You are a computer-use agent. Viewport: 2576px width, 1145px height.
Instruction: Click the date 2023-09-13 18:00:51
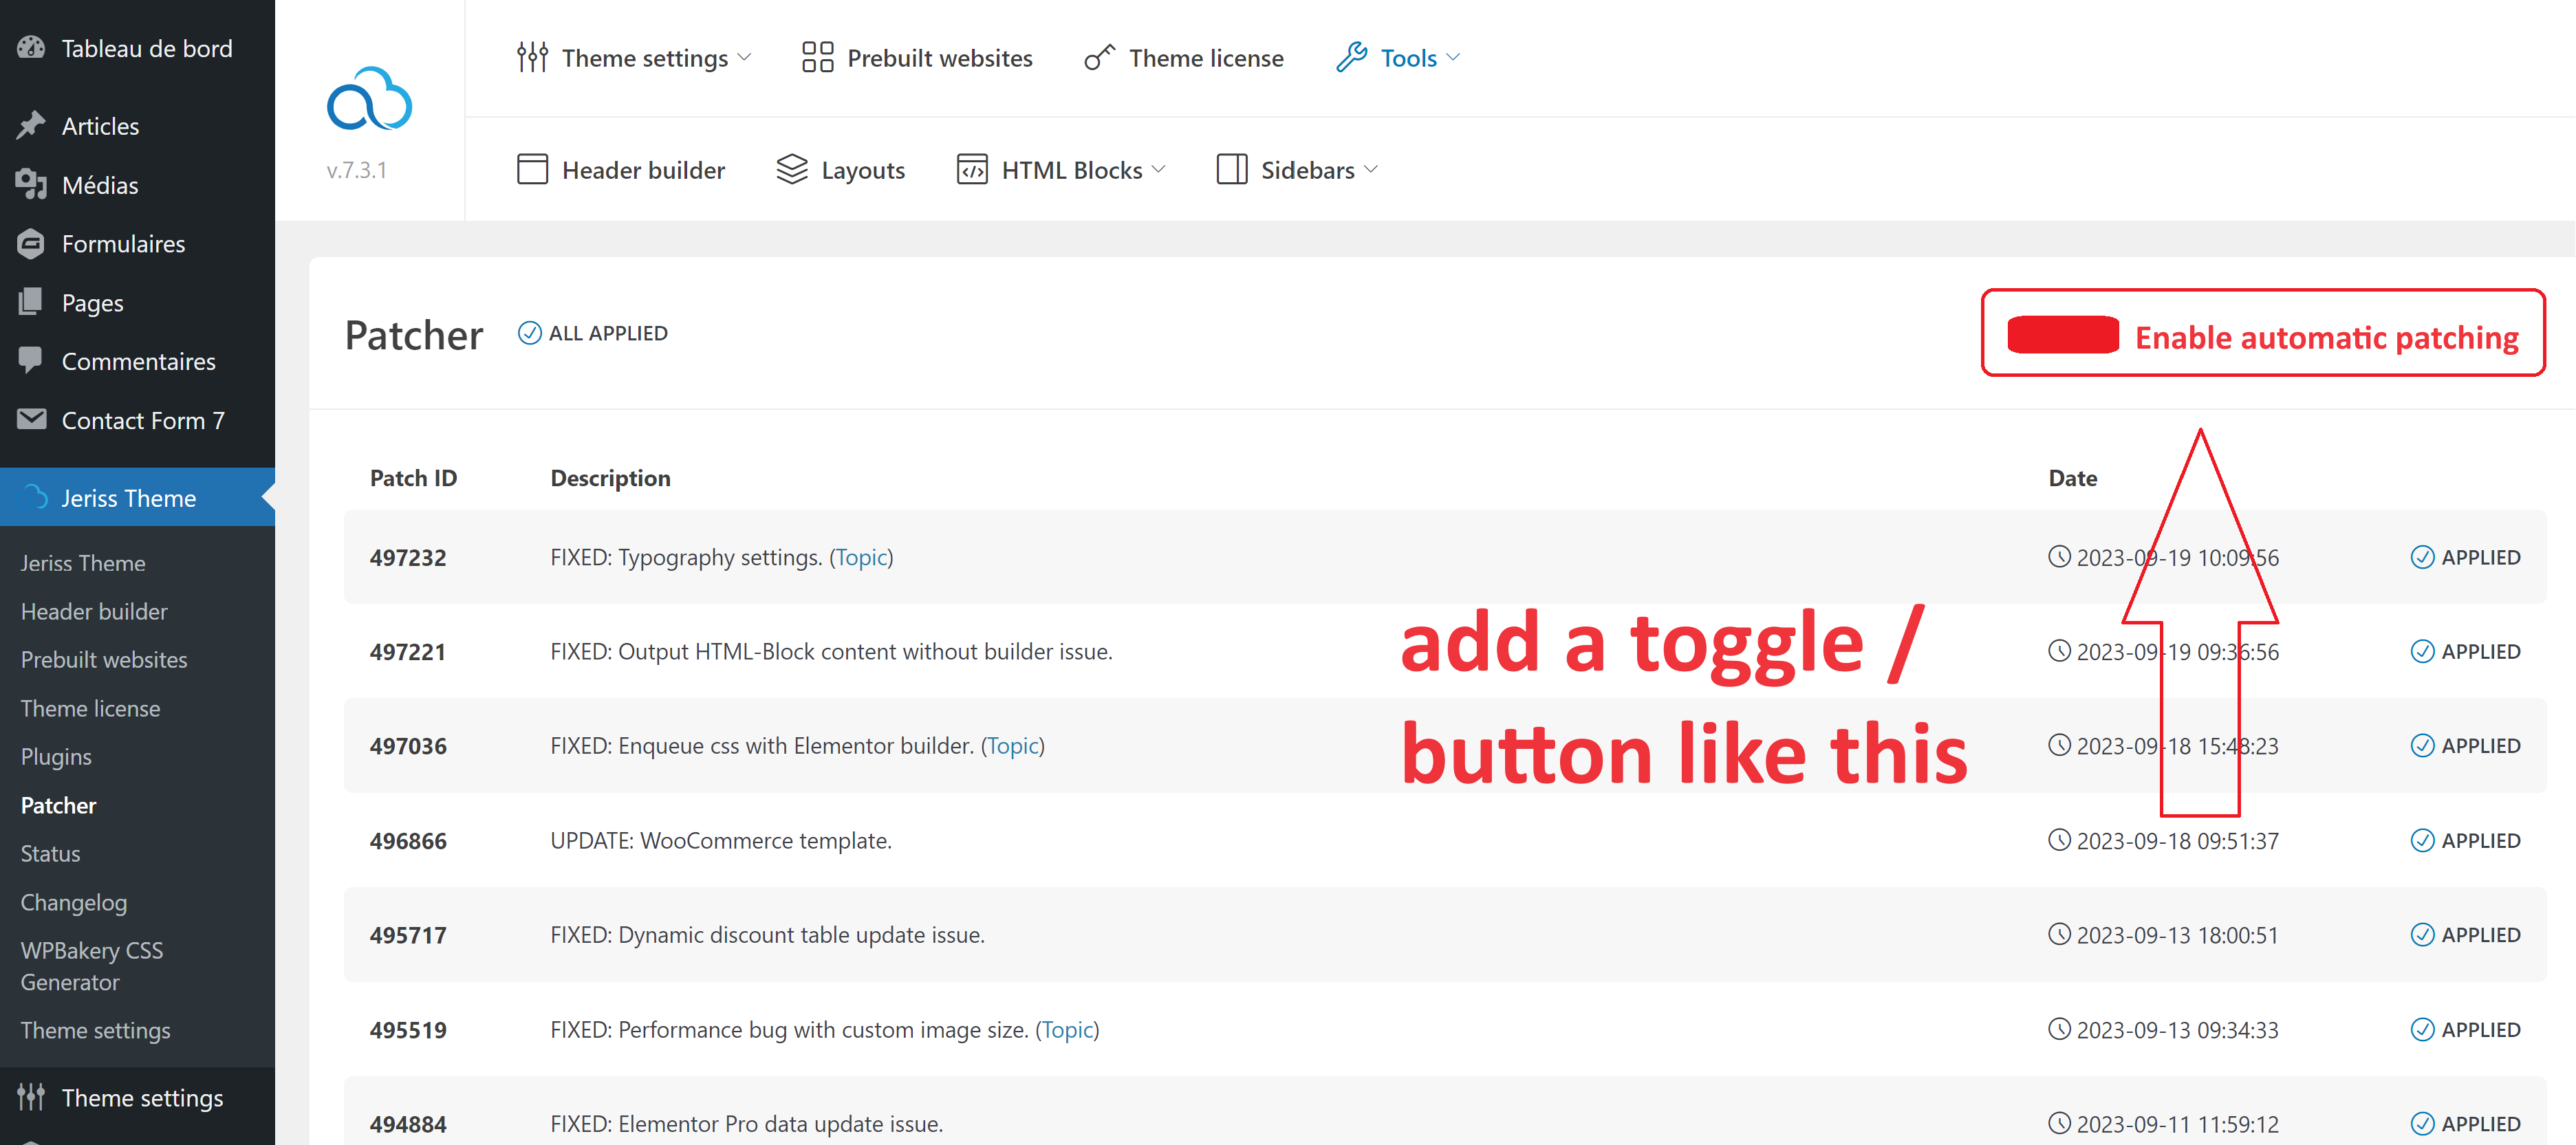2177,935
